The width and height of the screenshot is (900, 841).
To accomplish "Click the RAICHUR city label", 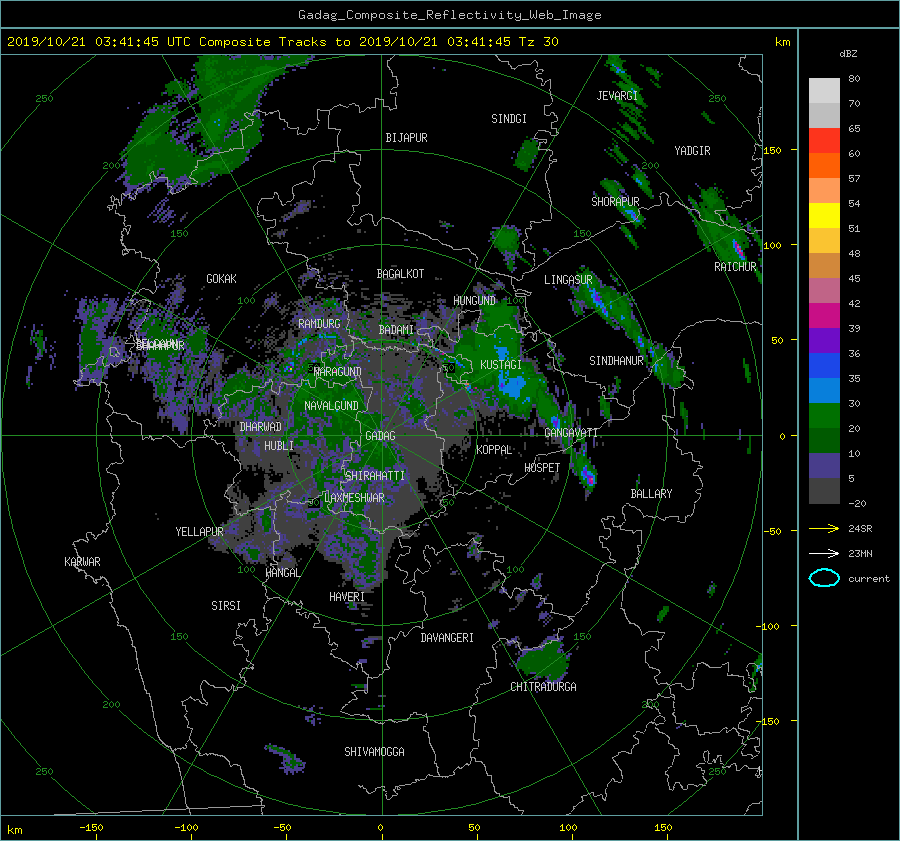I will pyautogui.click(x=735, y=267).
